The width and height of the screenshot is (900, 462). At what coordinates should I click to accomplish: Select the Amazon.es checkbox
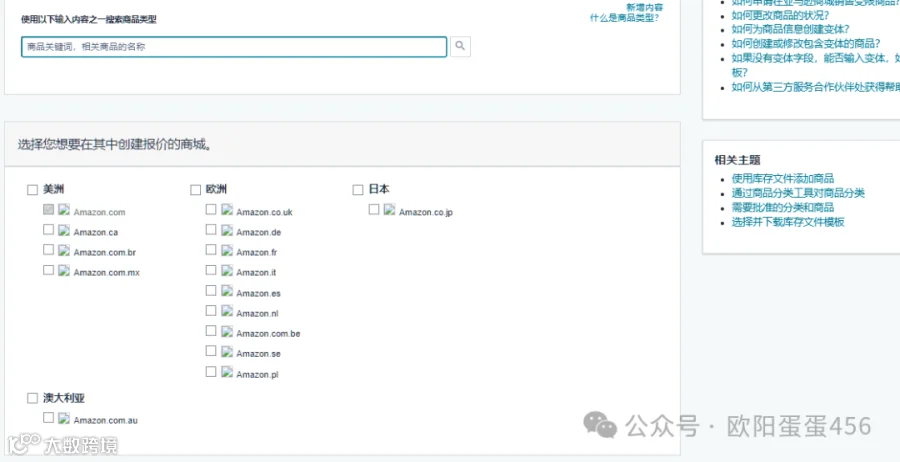coord(211,290)
